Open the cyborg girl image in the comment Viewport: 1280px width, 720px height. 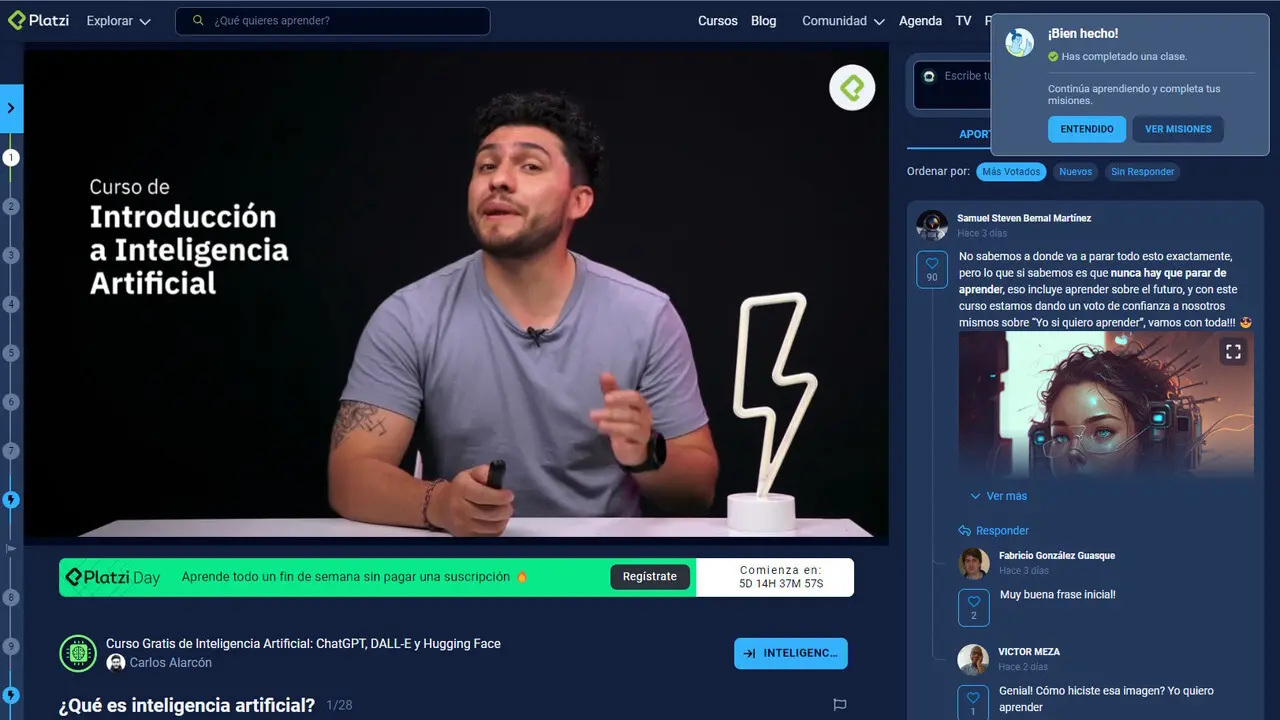coord(1106,405)
